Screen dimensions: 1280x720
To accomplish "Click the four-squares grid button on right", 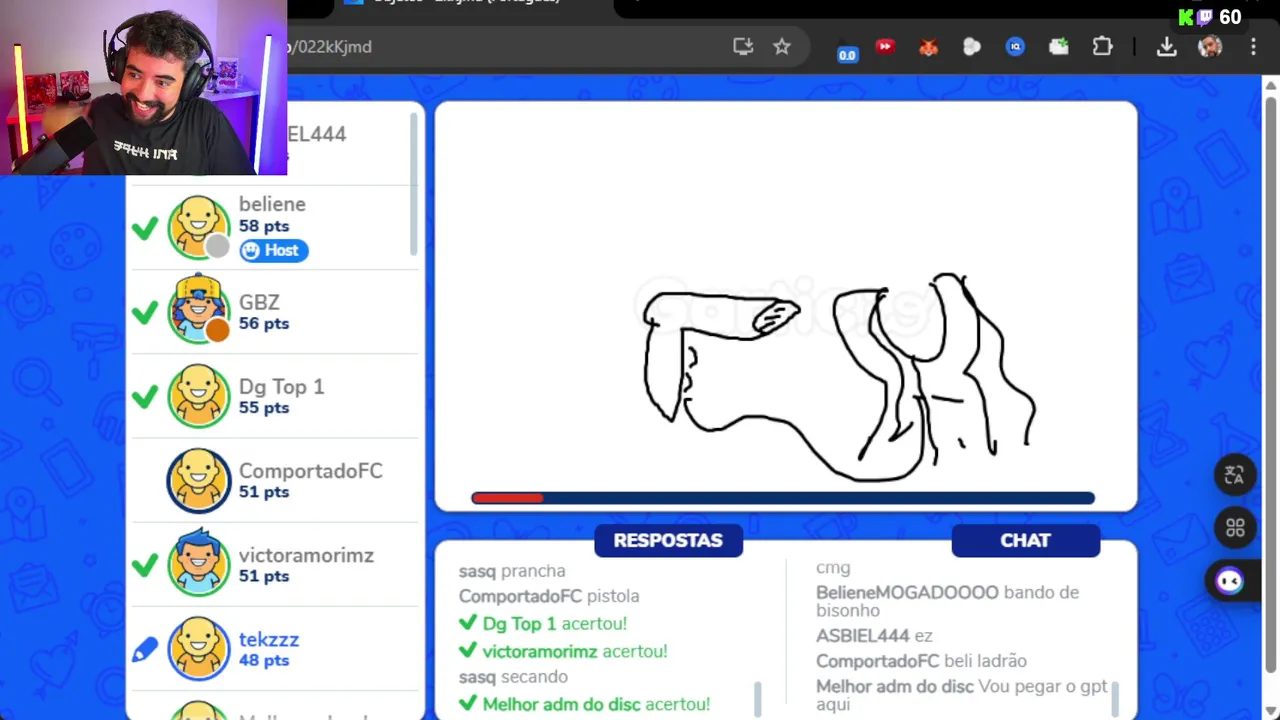I will click(x=1235, y=528).
